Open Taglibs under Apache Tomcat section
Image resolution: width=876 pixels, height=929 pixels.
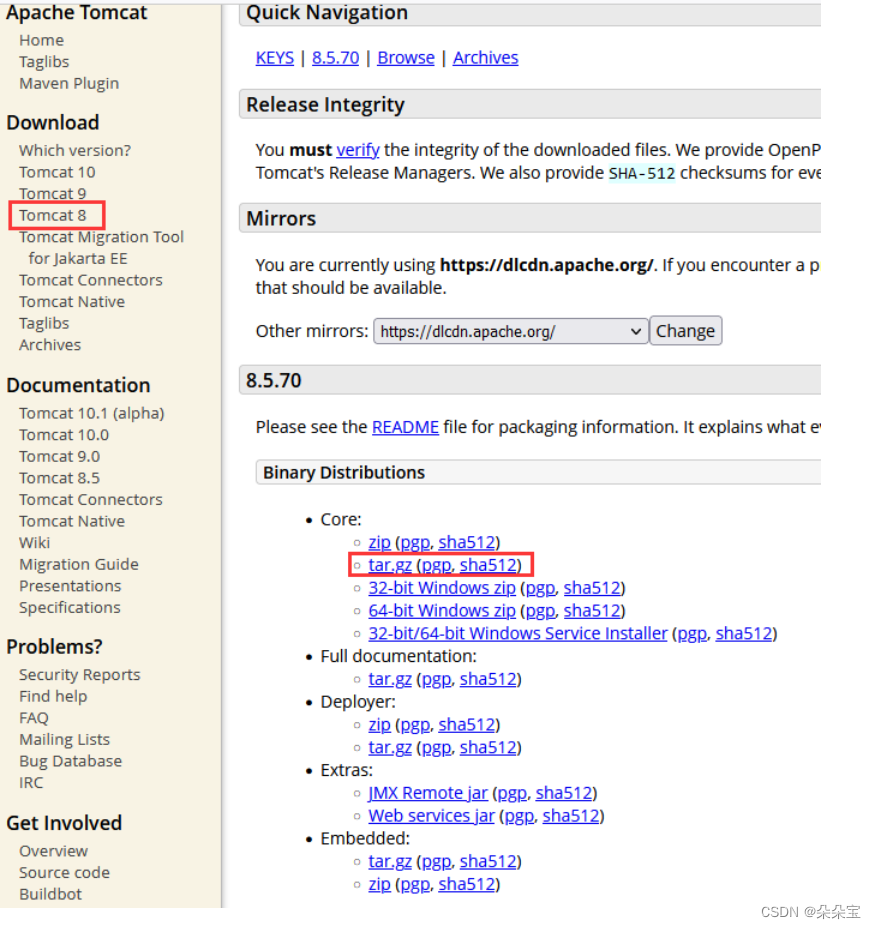click(44, 62)
